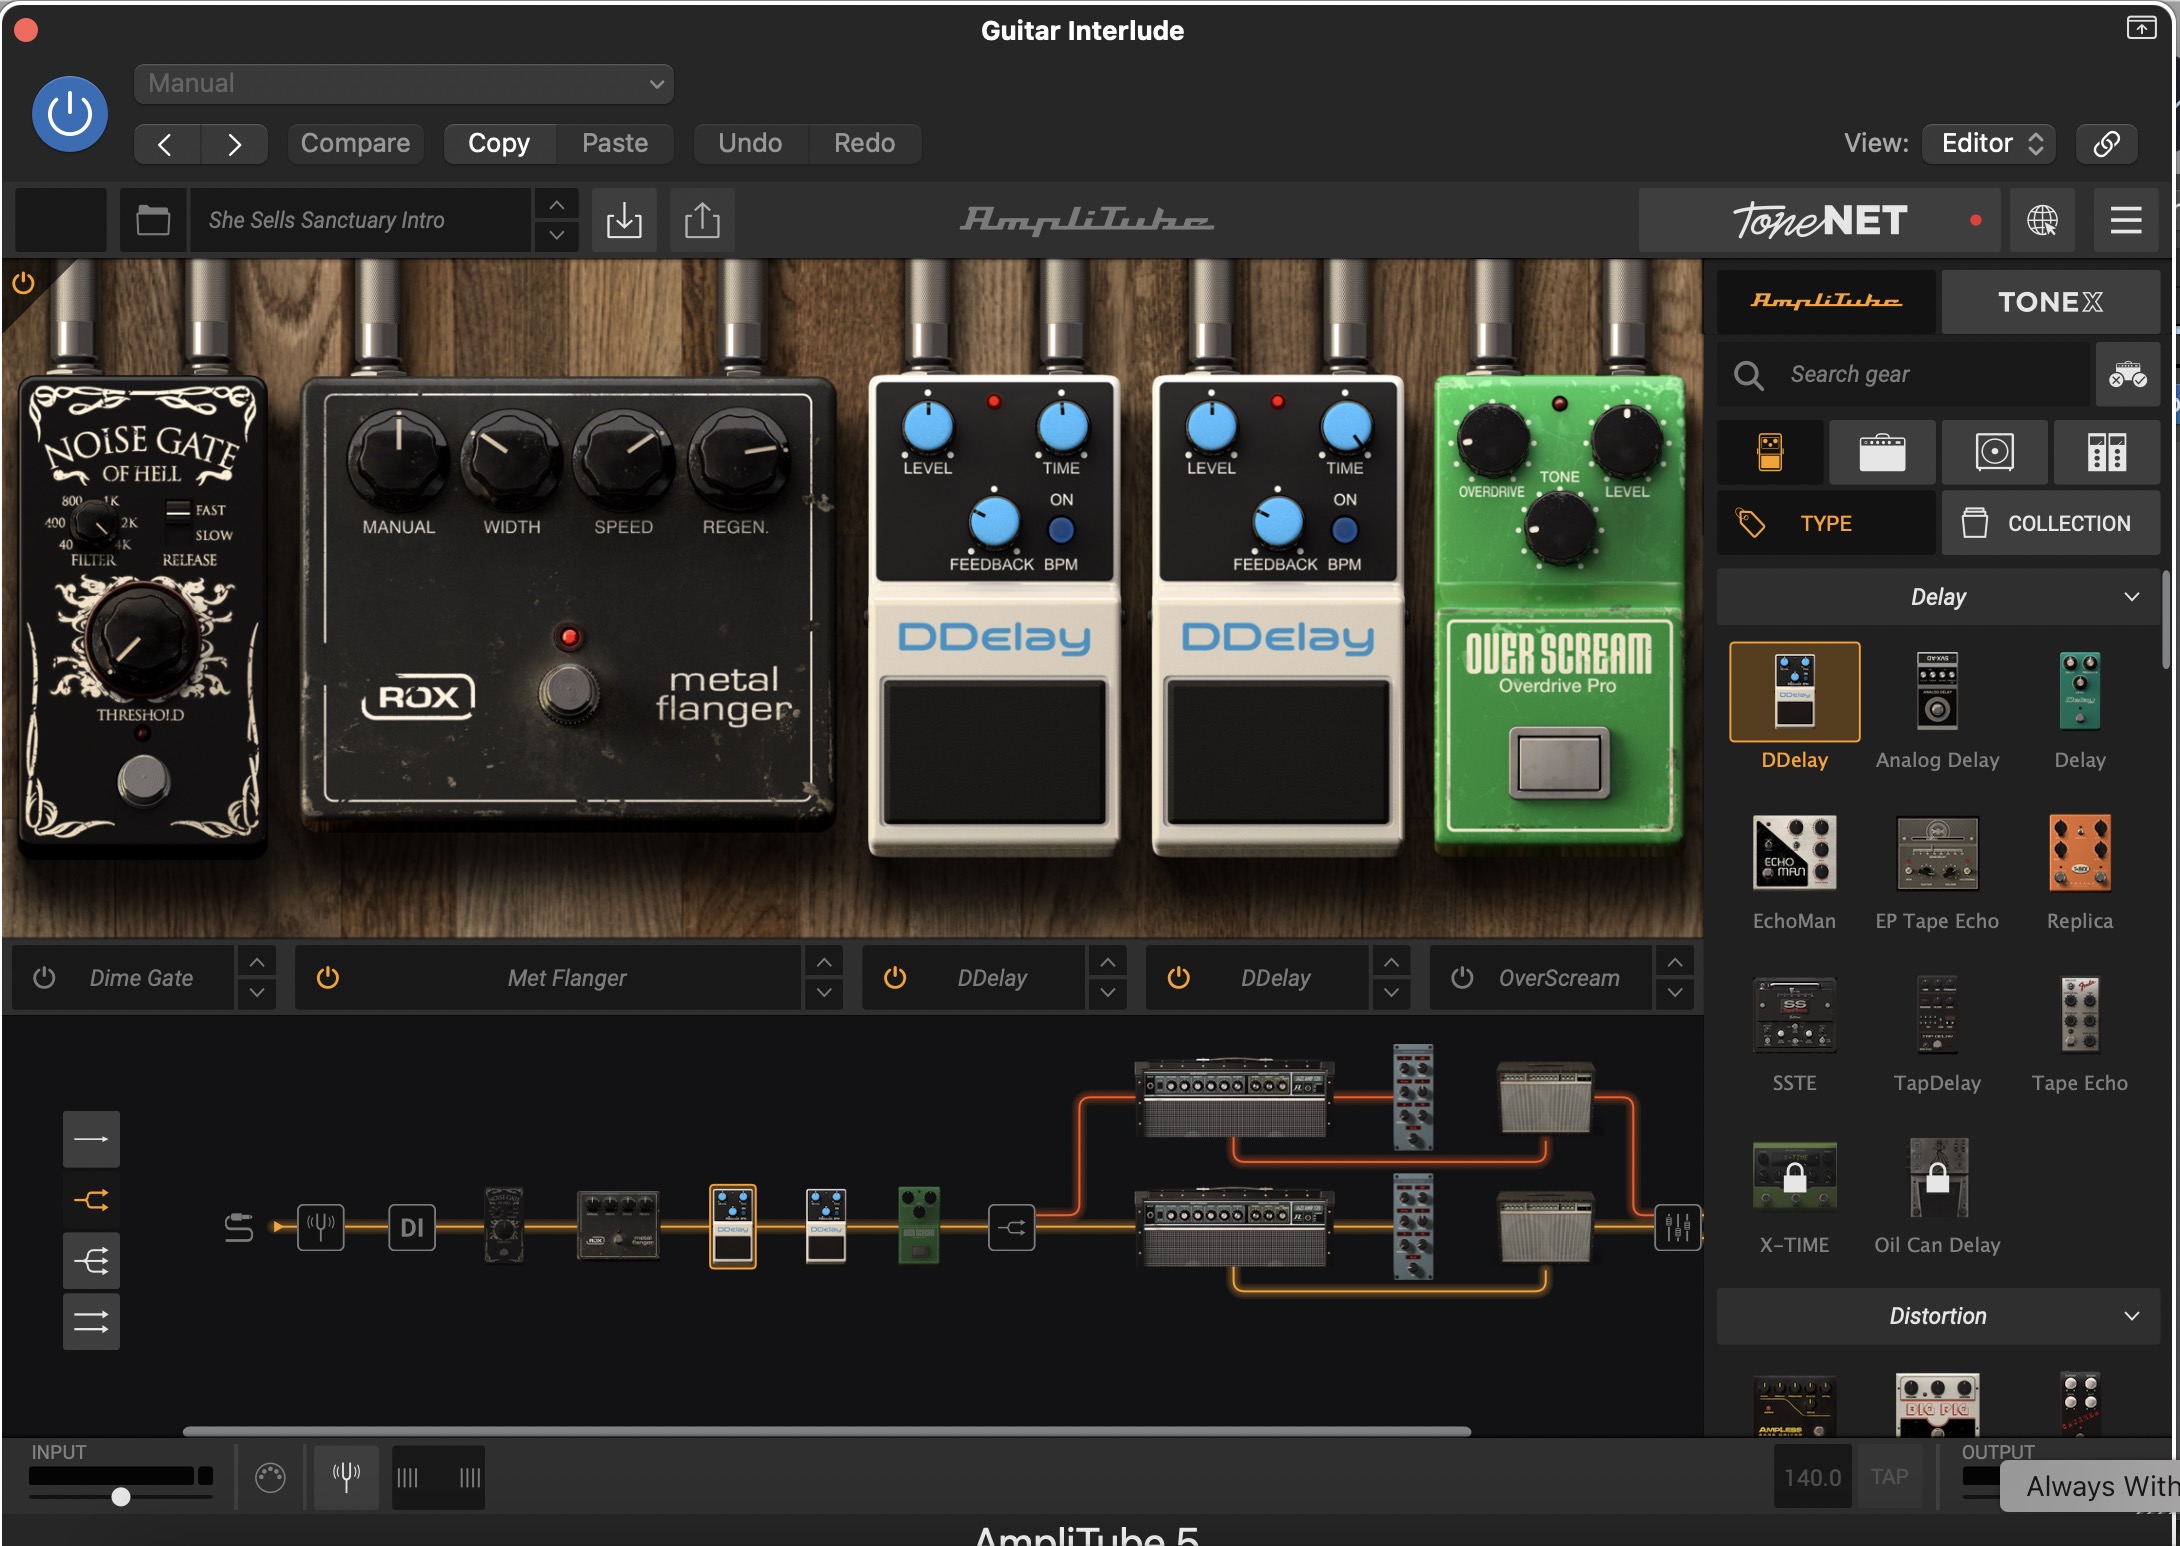
Task: Switch to the COLLECTION filter tab
Action: [x=2050, y=523]
